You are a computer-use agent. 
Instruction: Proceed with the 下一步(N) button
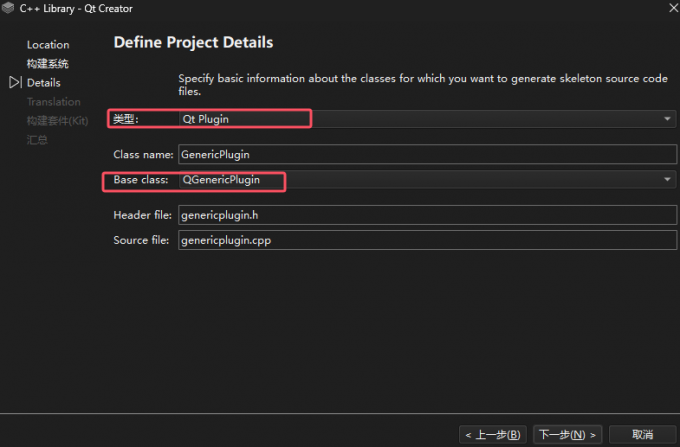click(x=568, y=434)
